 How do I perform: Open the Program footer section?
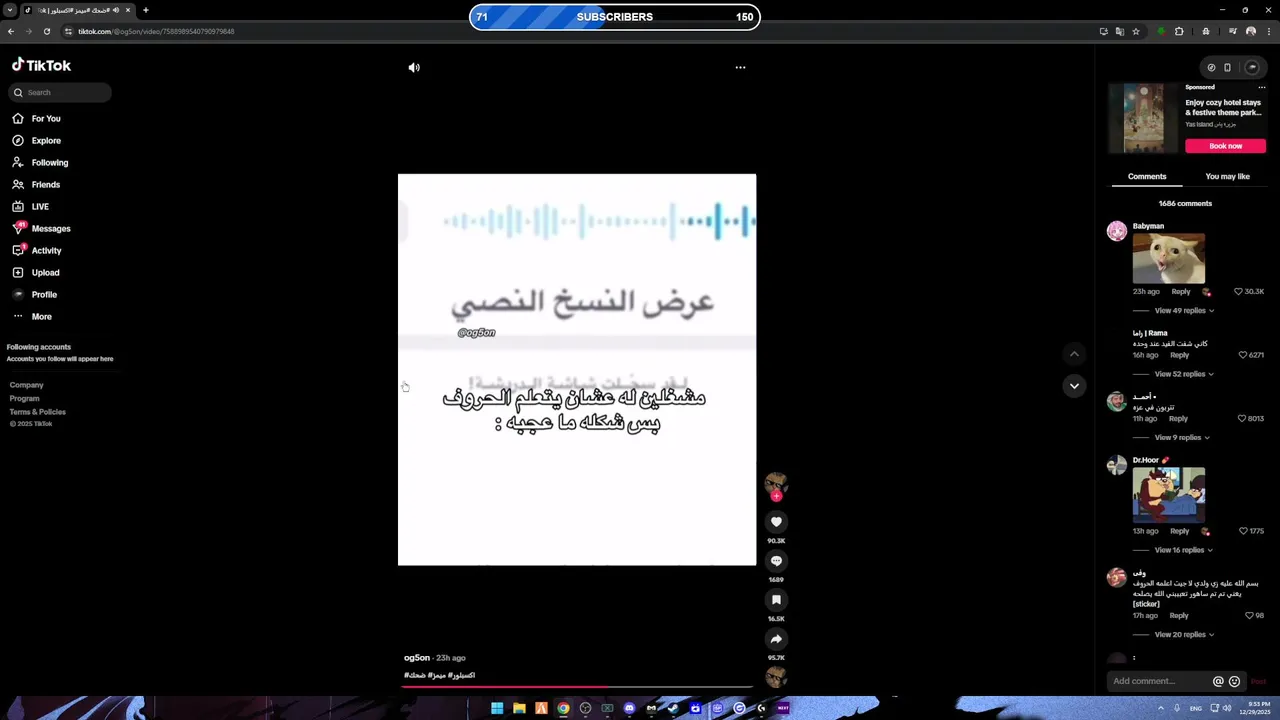click(x=24, y=398)
